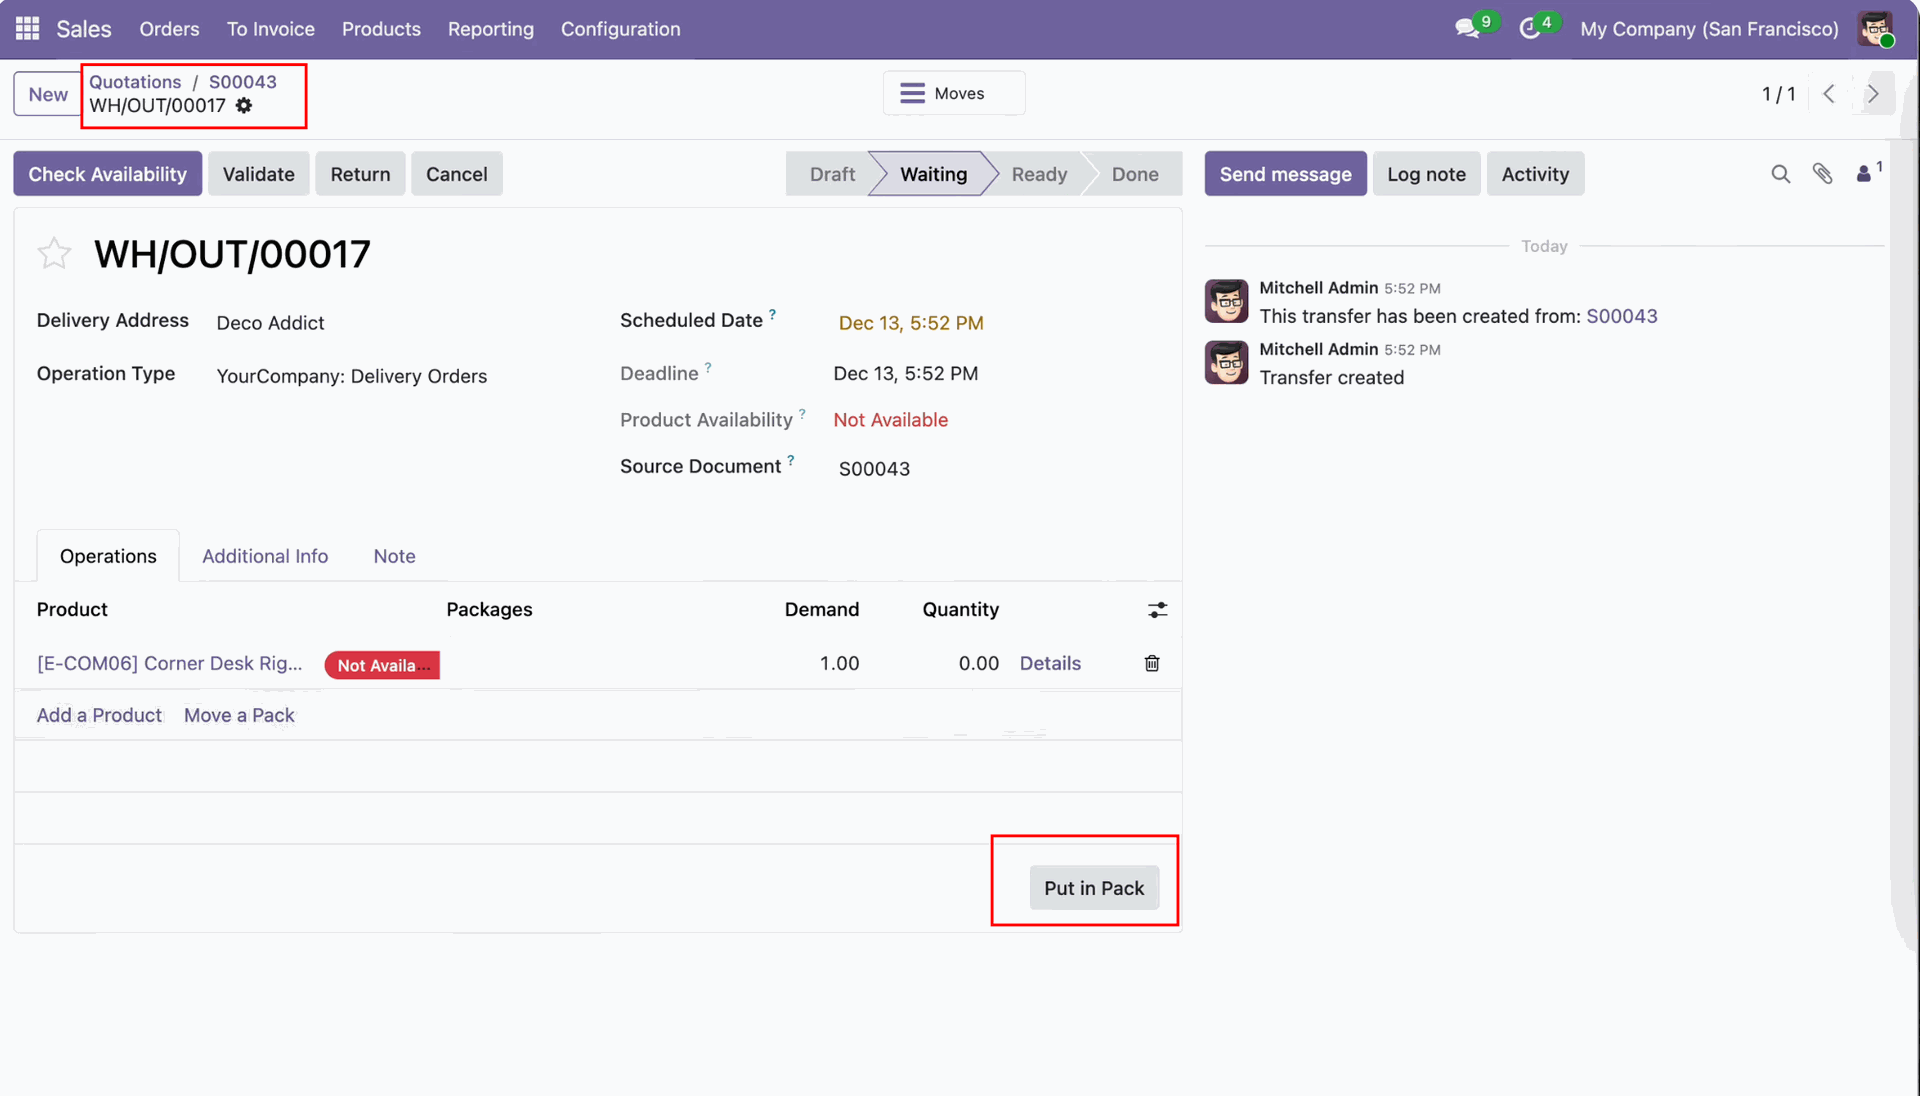Switch to the Additional Info tab
The width and height of the screenshot is (1920, 1096).
(265, 556)
